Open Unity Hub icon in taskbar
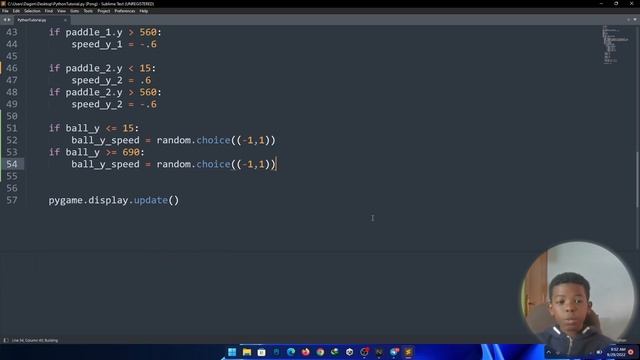The height and width of the screenshot is (360, 640). [x=350, y=352]
